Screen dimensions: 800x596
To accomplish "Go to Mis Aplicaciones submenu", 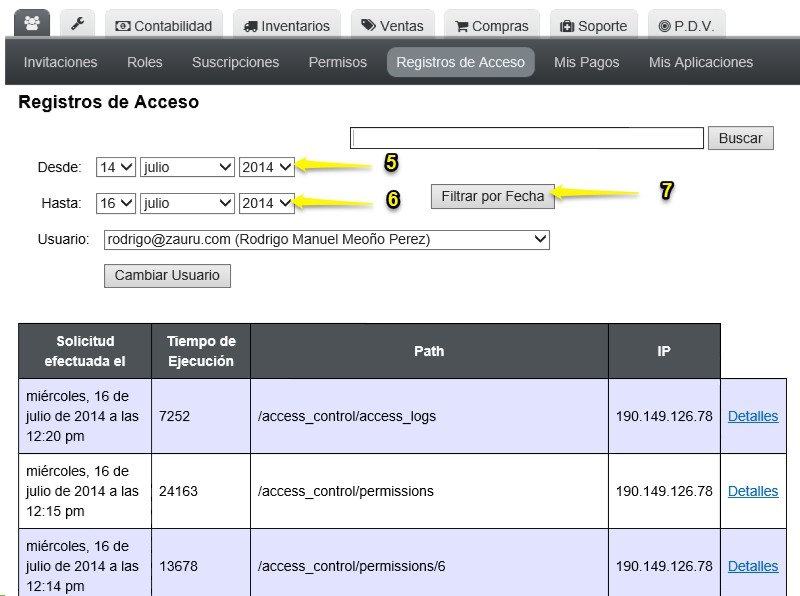I will click(x=701, y=62).
